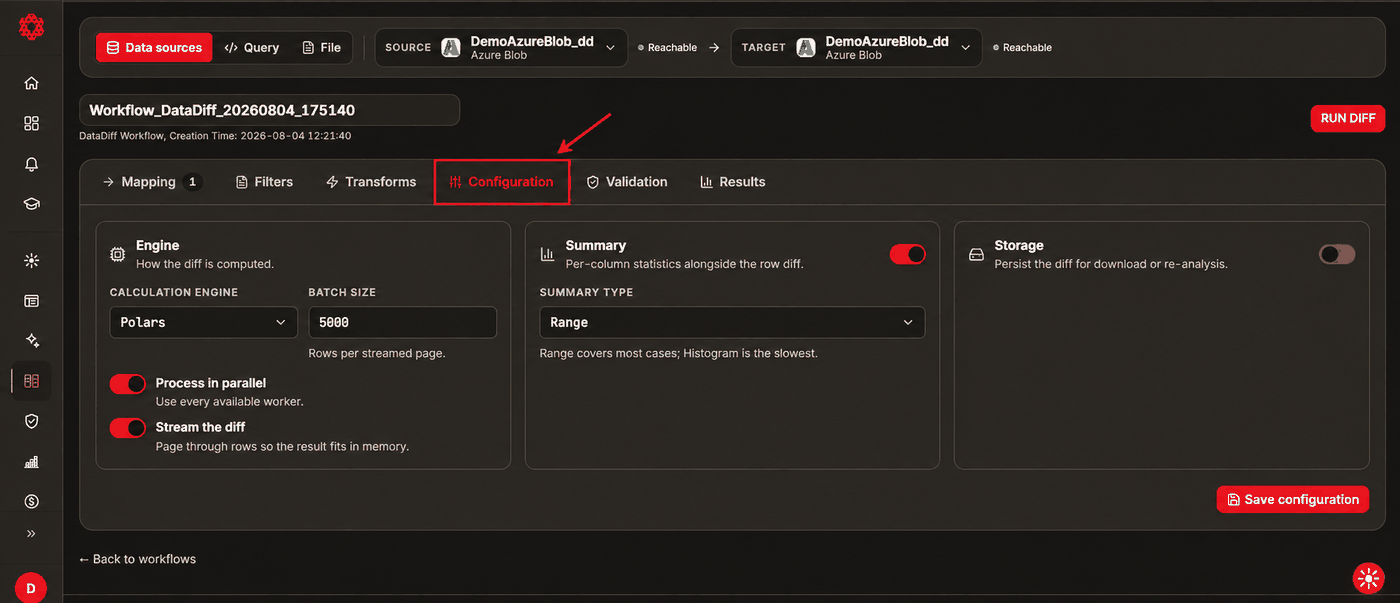This screenshot has height=603, width=1400.
Task: Open the Configuration tab
Action: [x=501, y=182]
